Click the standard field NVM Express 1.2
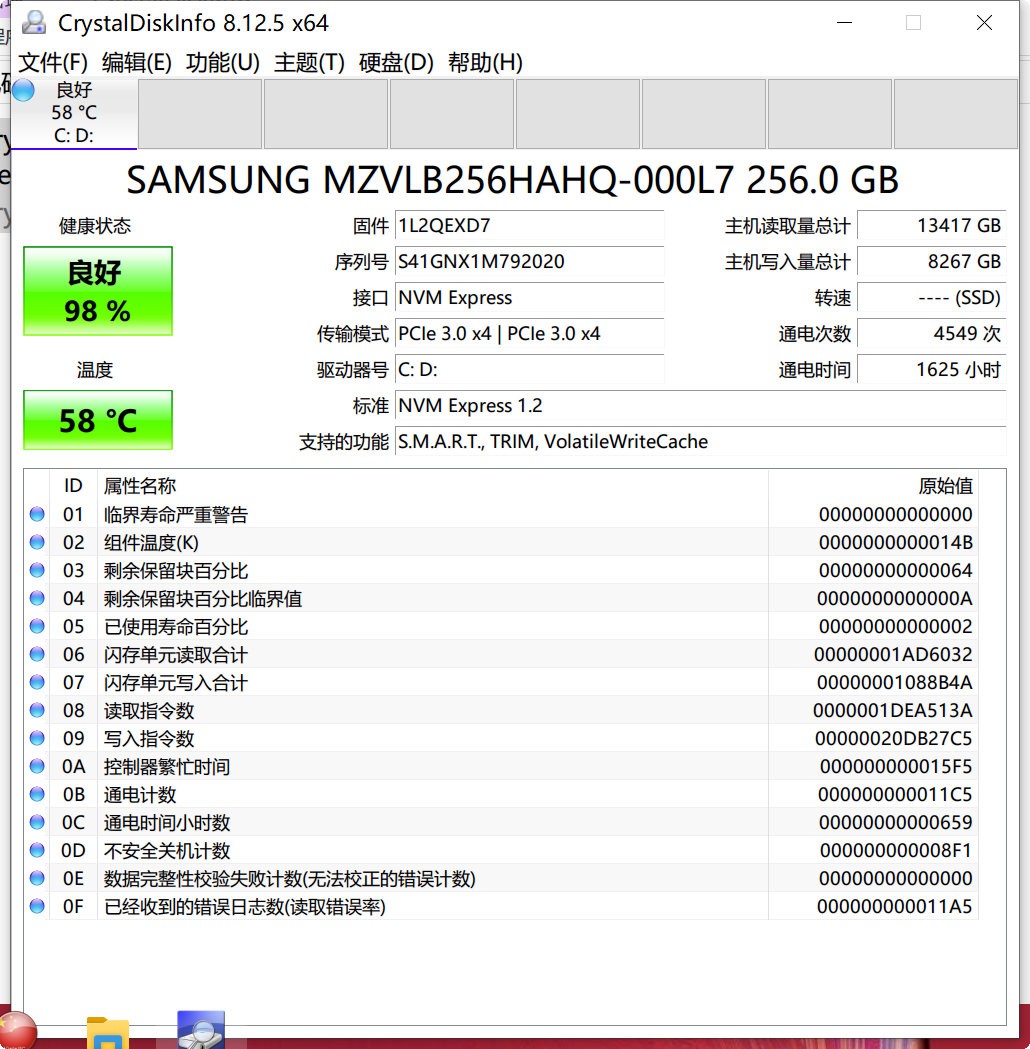The height and width of the screenshot is (1049, 1030). tap(700, 406)
